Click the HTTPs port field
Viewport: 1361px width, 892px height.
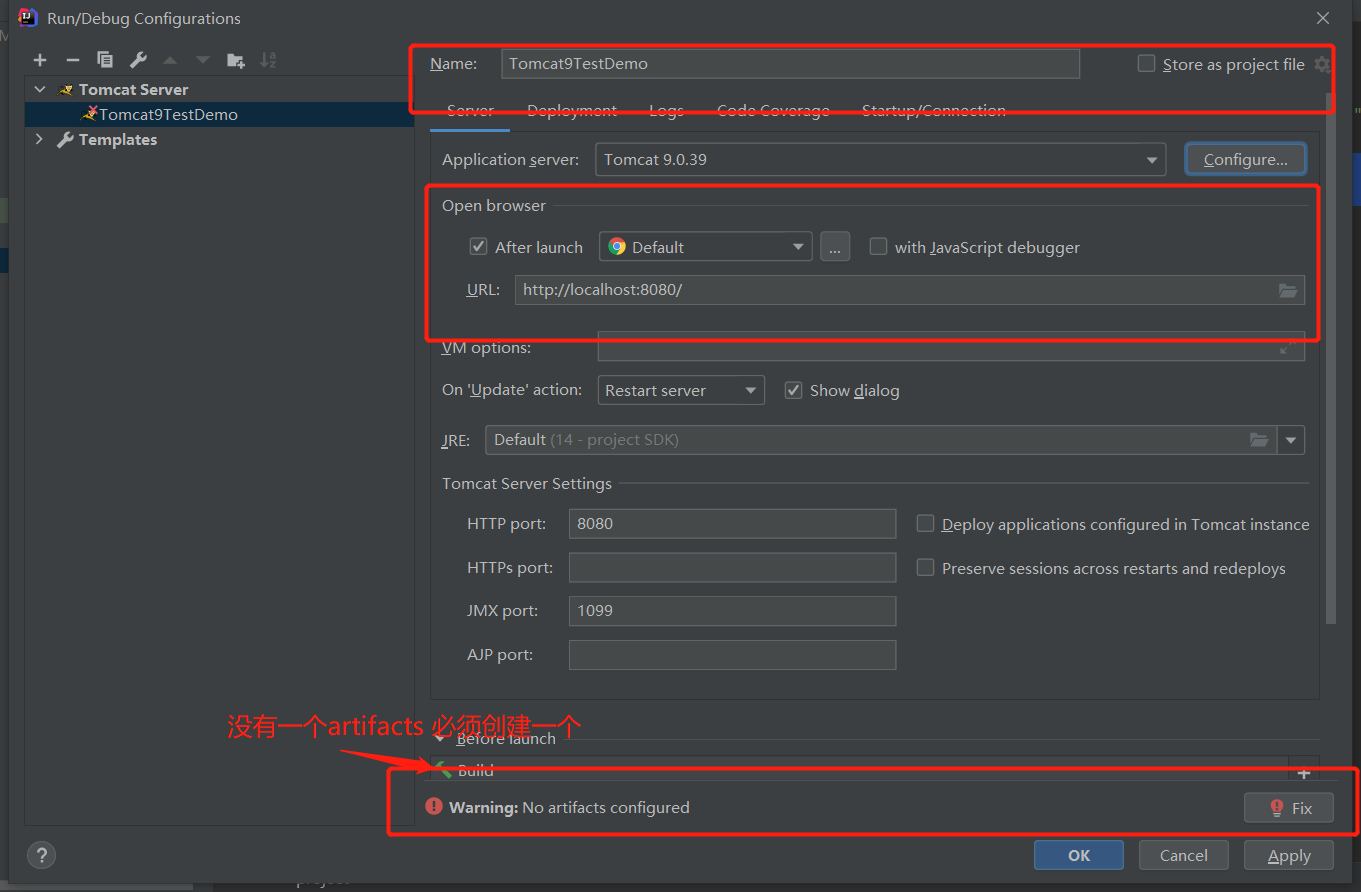[x=732, y=568]
